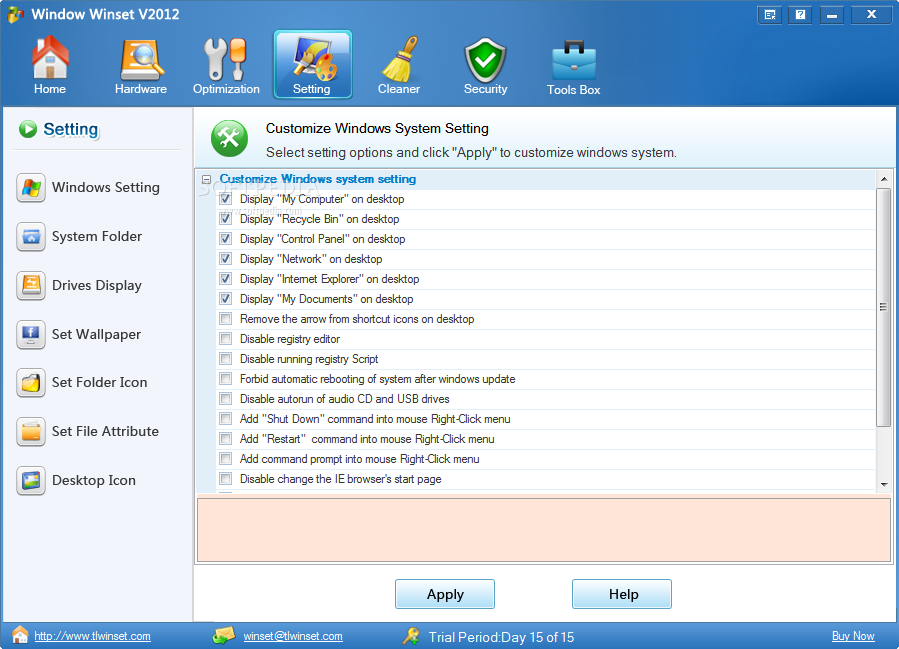Viewport: 899px width, 649px height.
Task: Click the System Folder sidebar icon
Action: (x=31, y=236)
